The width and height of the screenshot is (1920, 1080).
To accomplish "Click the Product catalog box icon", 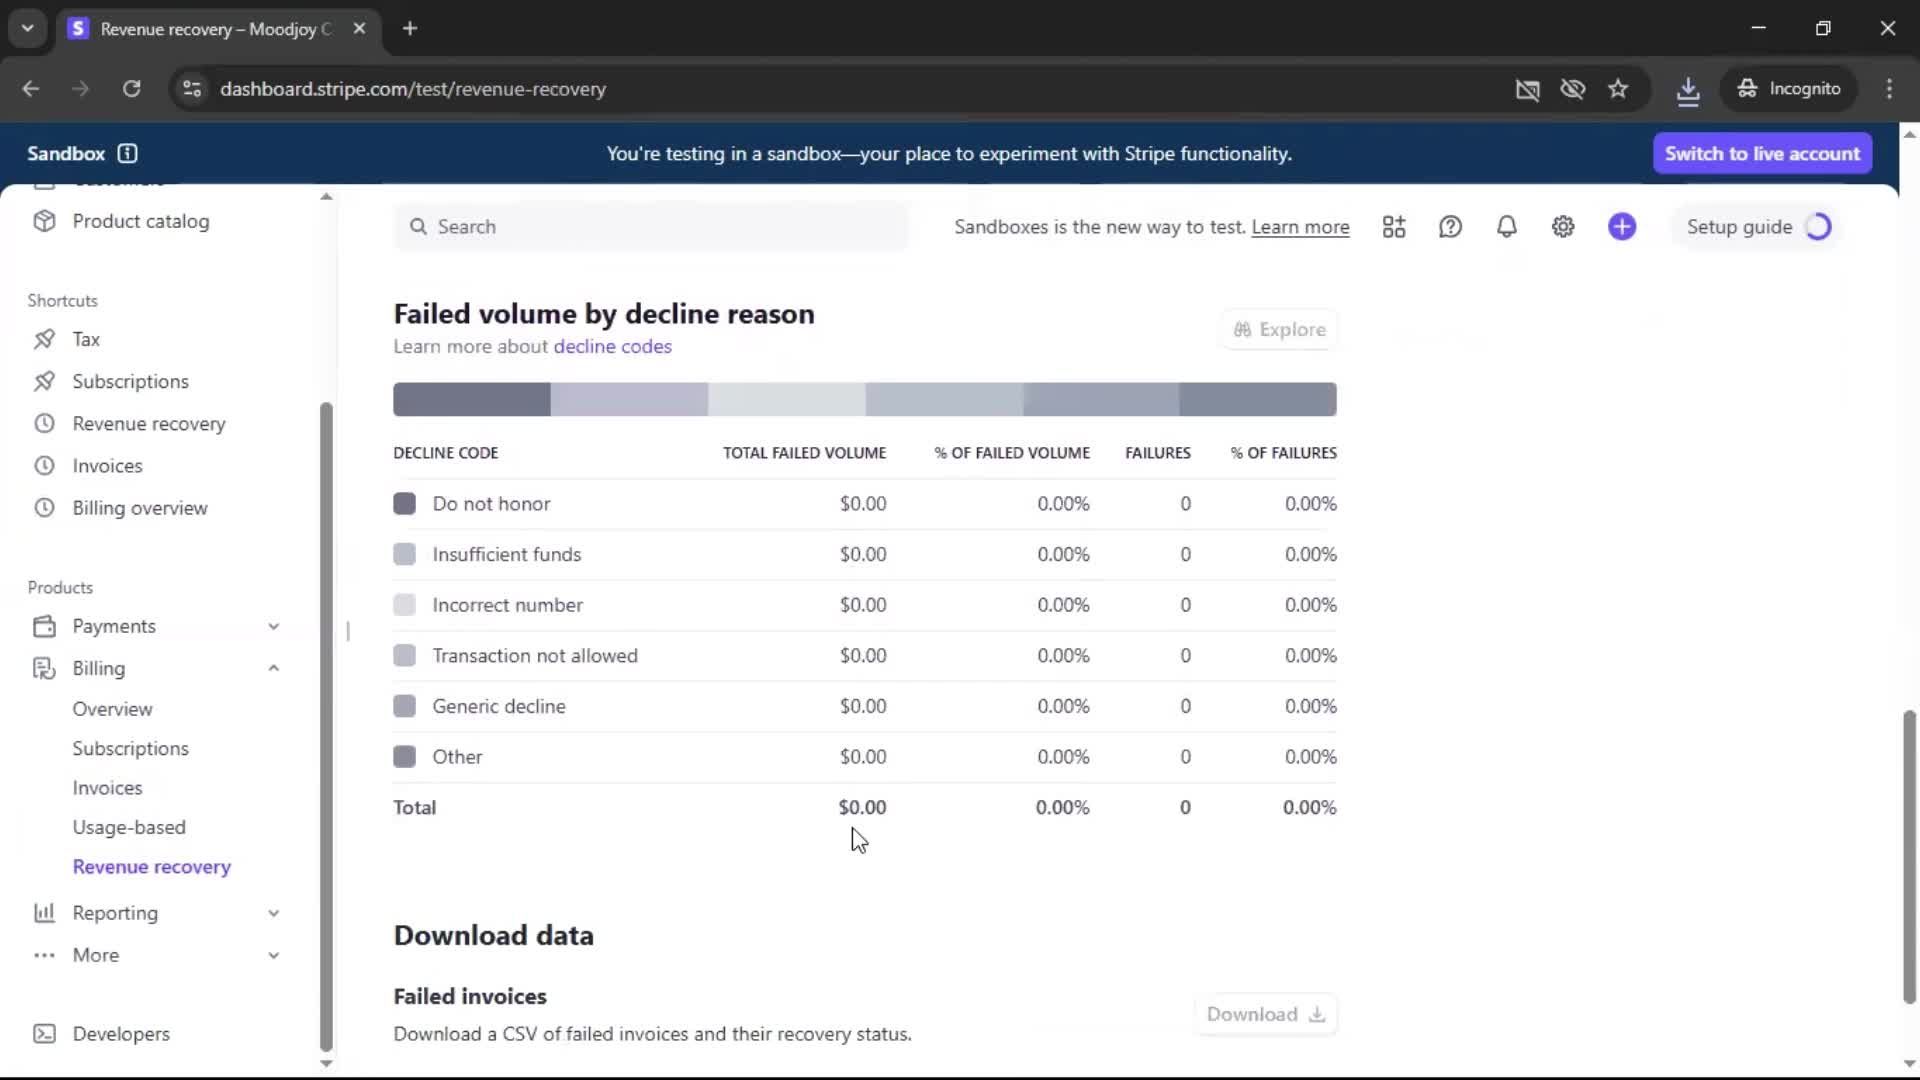I will [x=44, y=221].
